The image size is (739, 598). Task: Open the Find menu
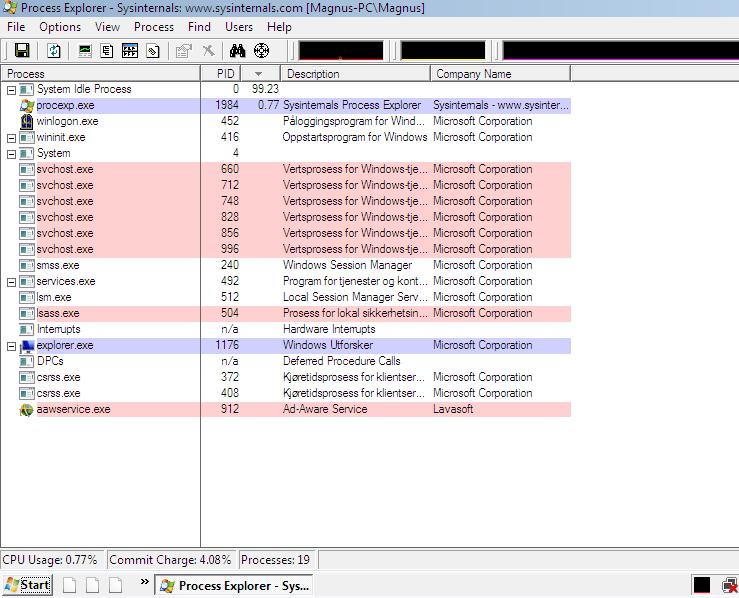[199, 27]
